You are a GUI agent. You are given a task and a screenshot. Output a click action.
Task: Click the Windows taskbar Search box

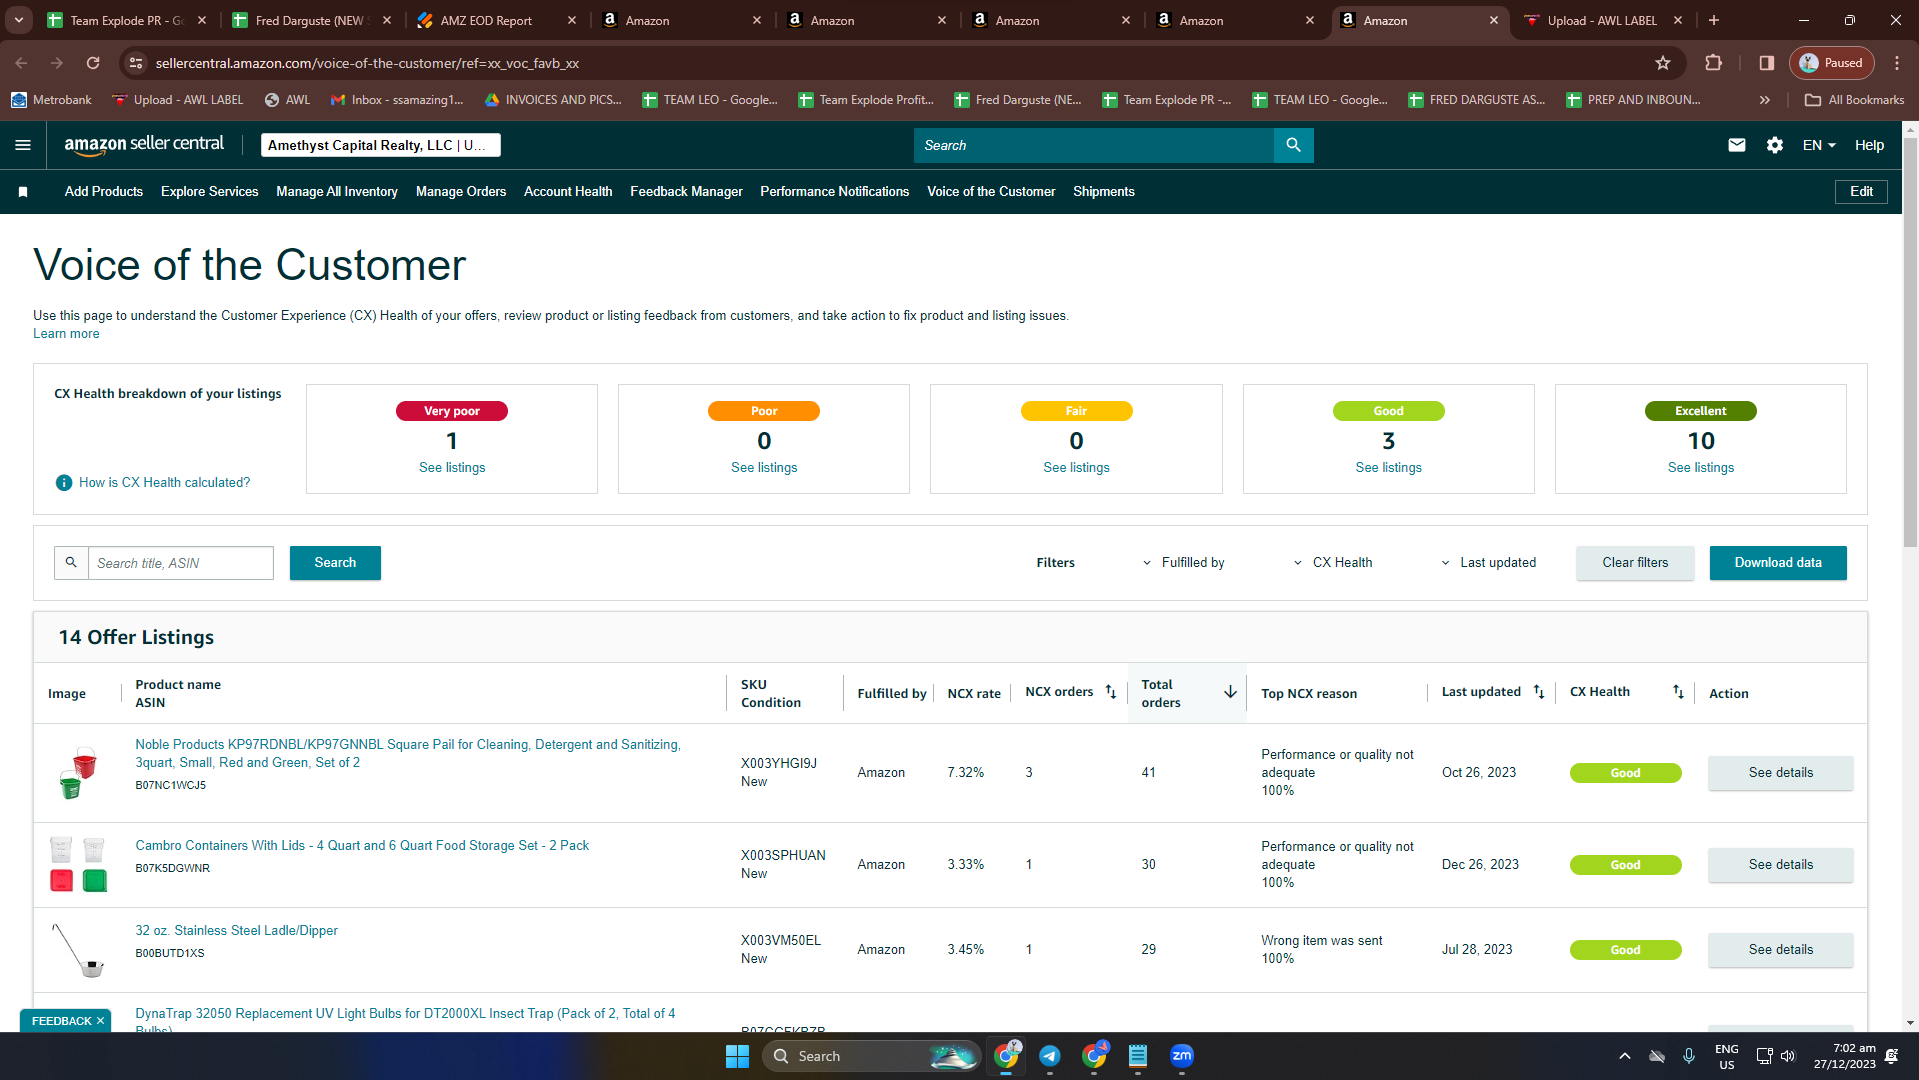coord(870,1056)
